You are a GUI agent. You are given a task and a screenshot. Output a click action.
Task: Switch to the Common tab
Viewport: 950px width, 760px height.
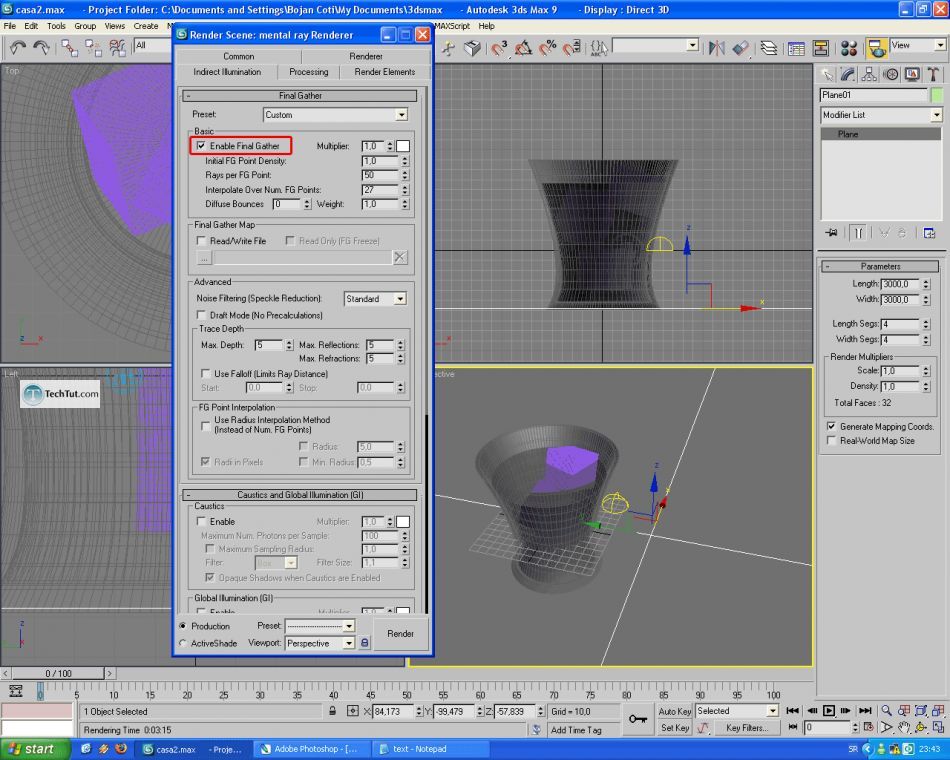pos(239,56)
